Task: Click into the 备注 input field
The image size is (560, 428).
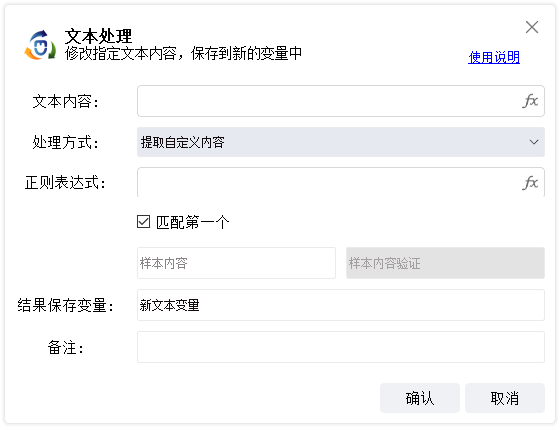Action: click(341, 347)
